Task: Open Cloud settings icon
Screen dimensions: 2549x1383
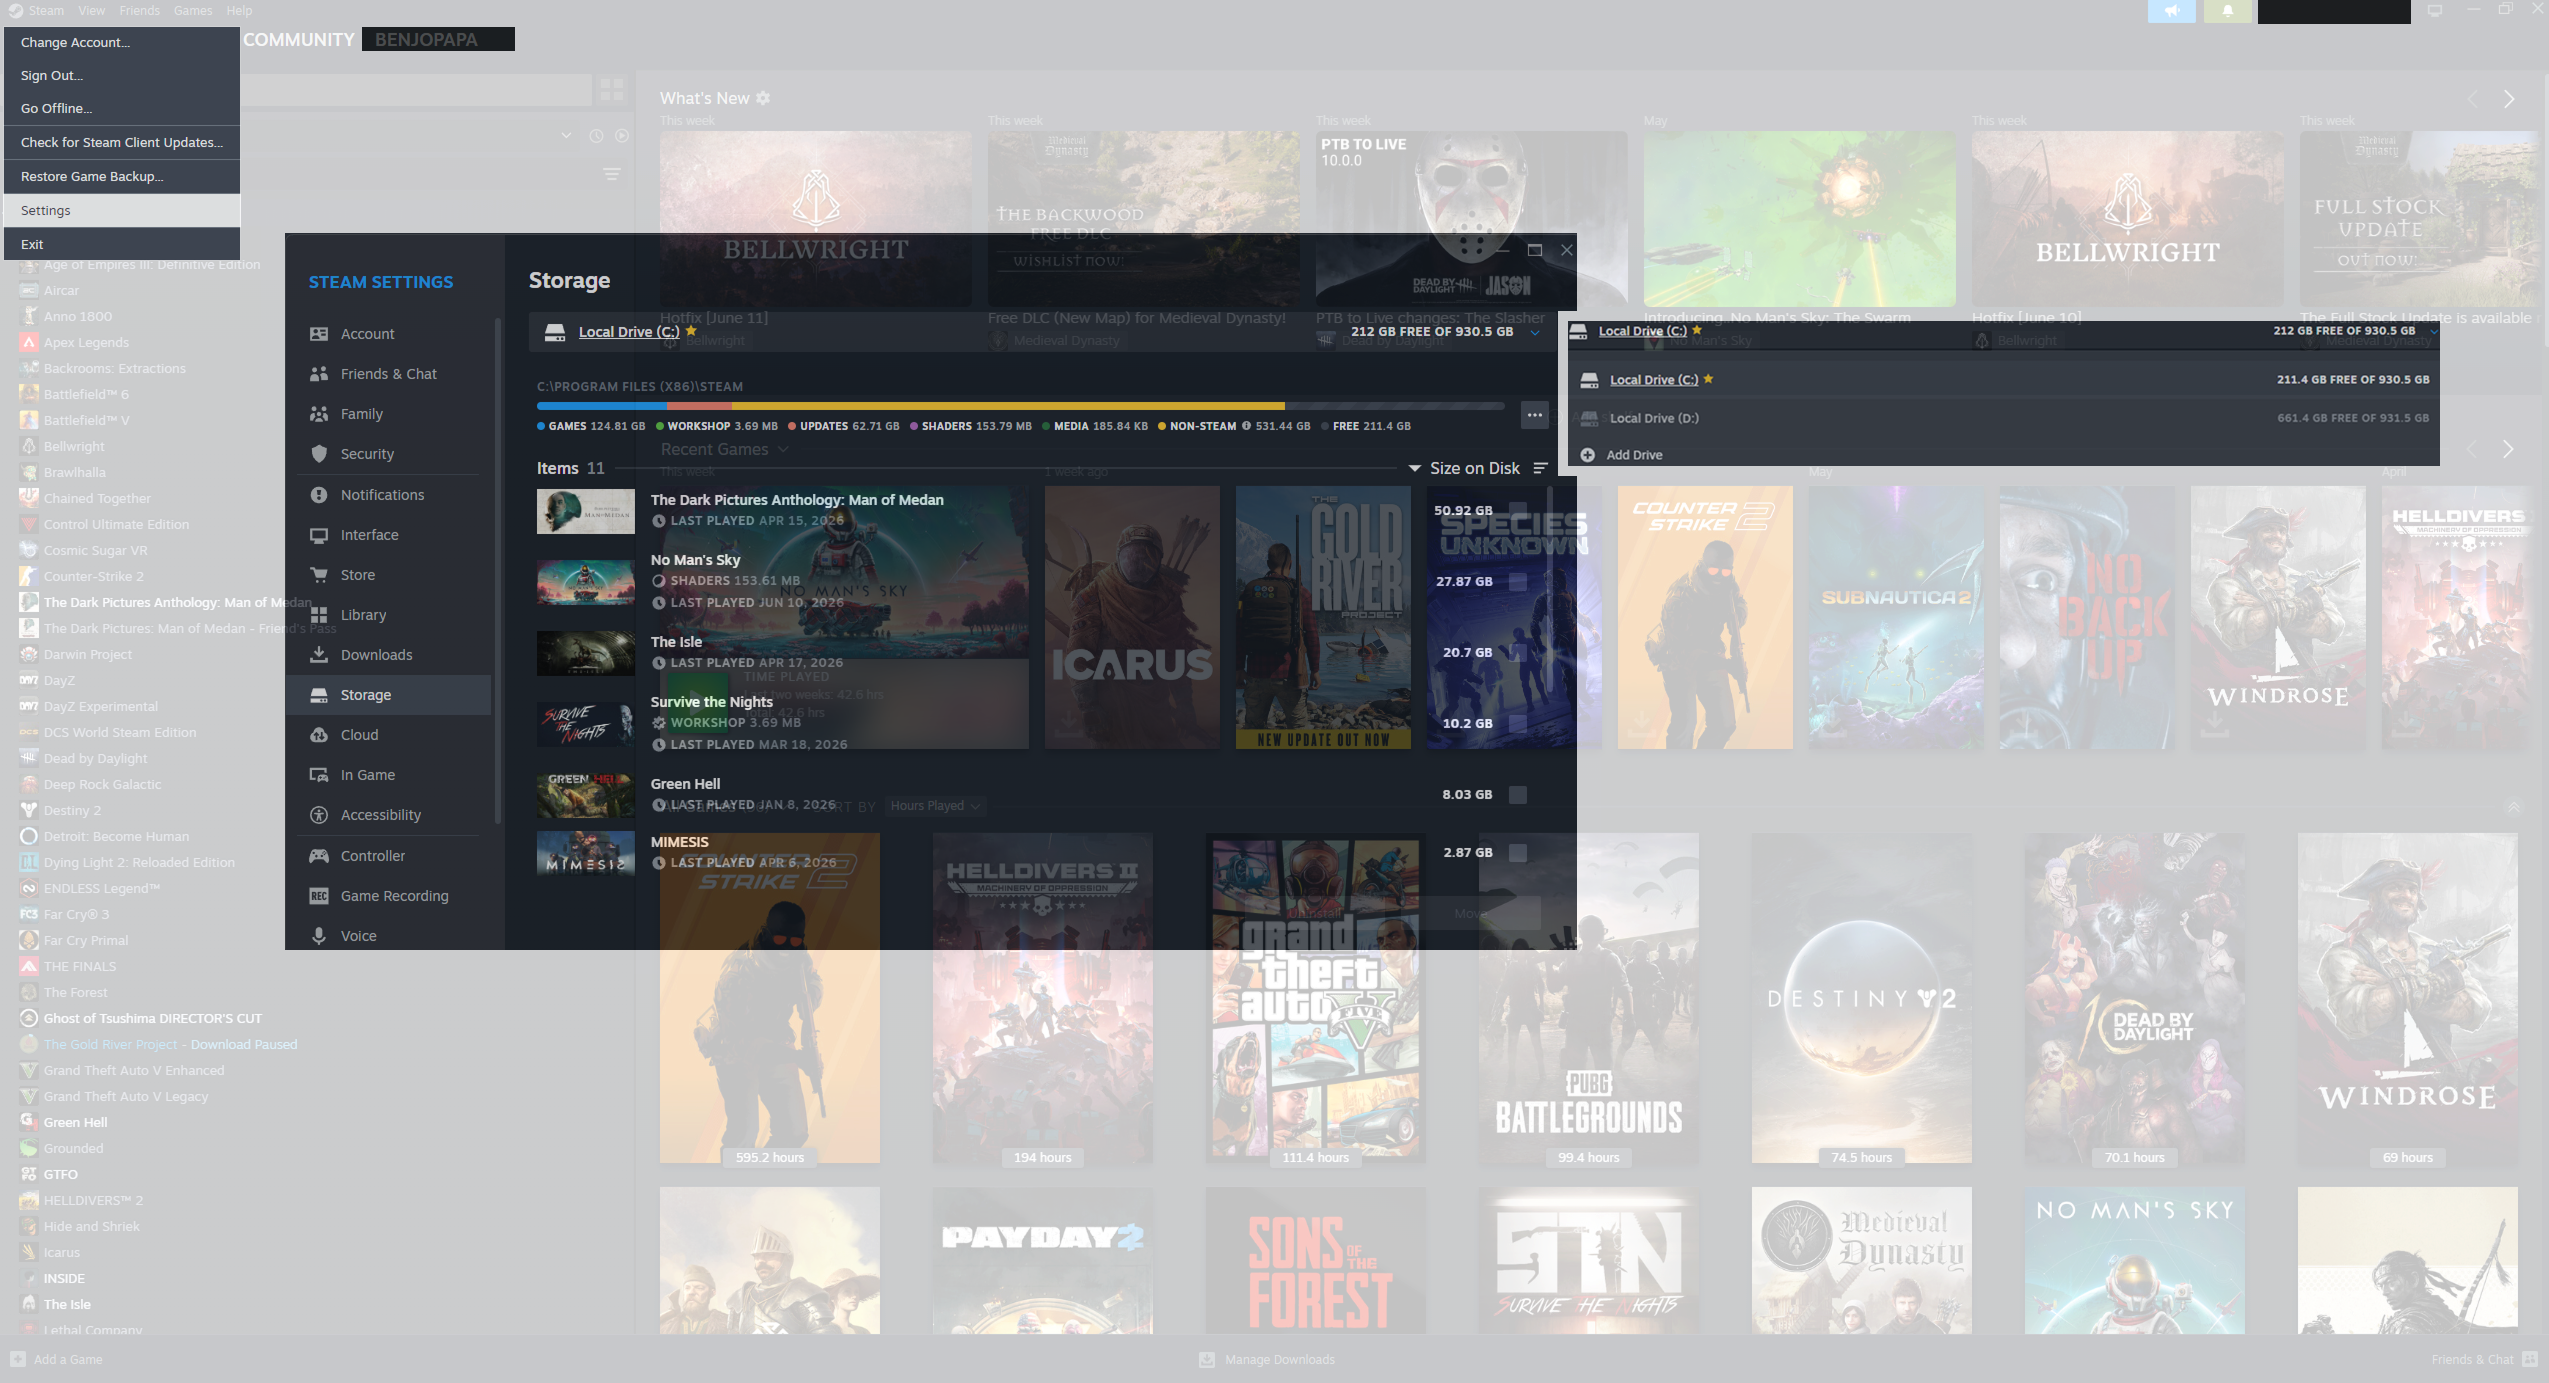Action: coord(319,735)
